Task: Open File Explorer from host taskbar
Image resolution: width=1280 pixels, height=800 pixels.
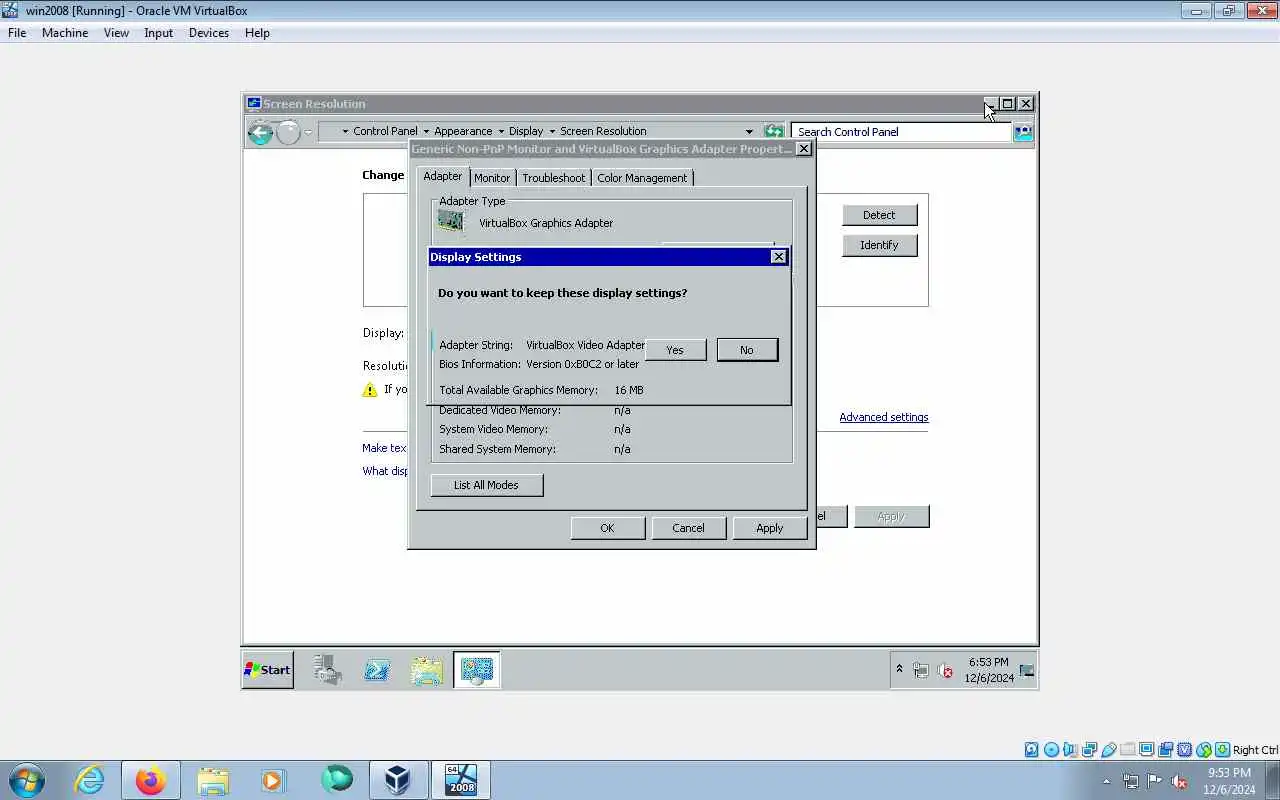Action: [213, 780]
